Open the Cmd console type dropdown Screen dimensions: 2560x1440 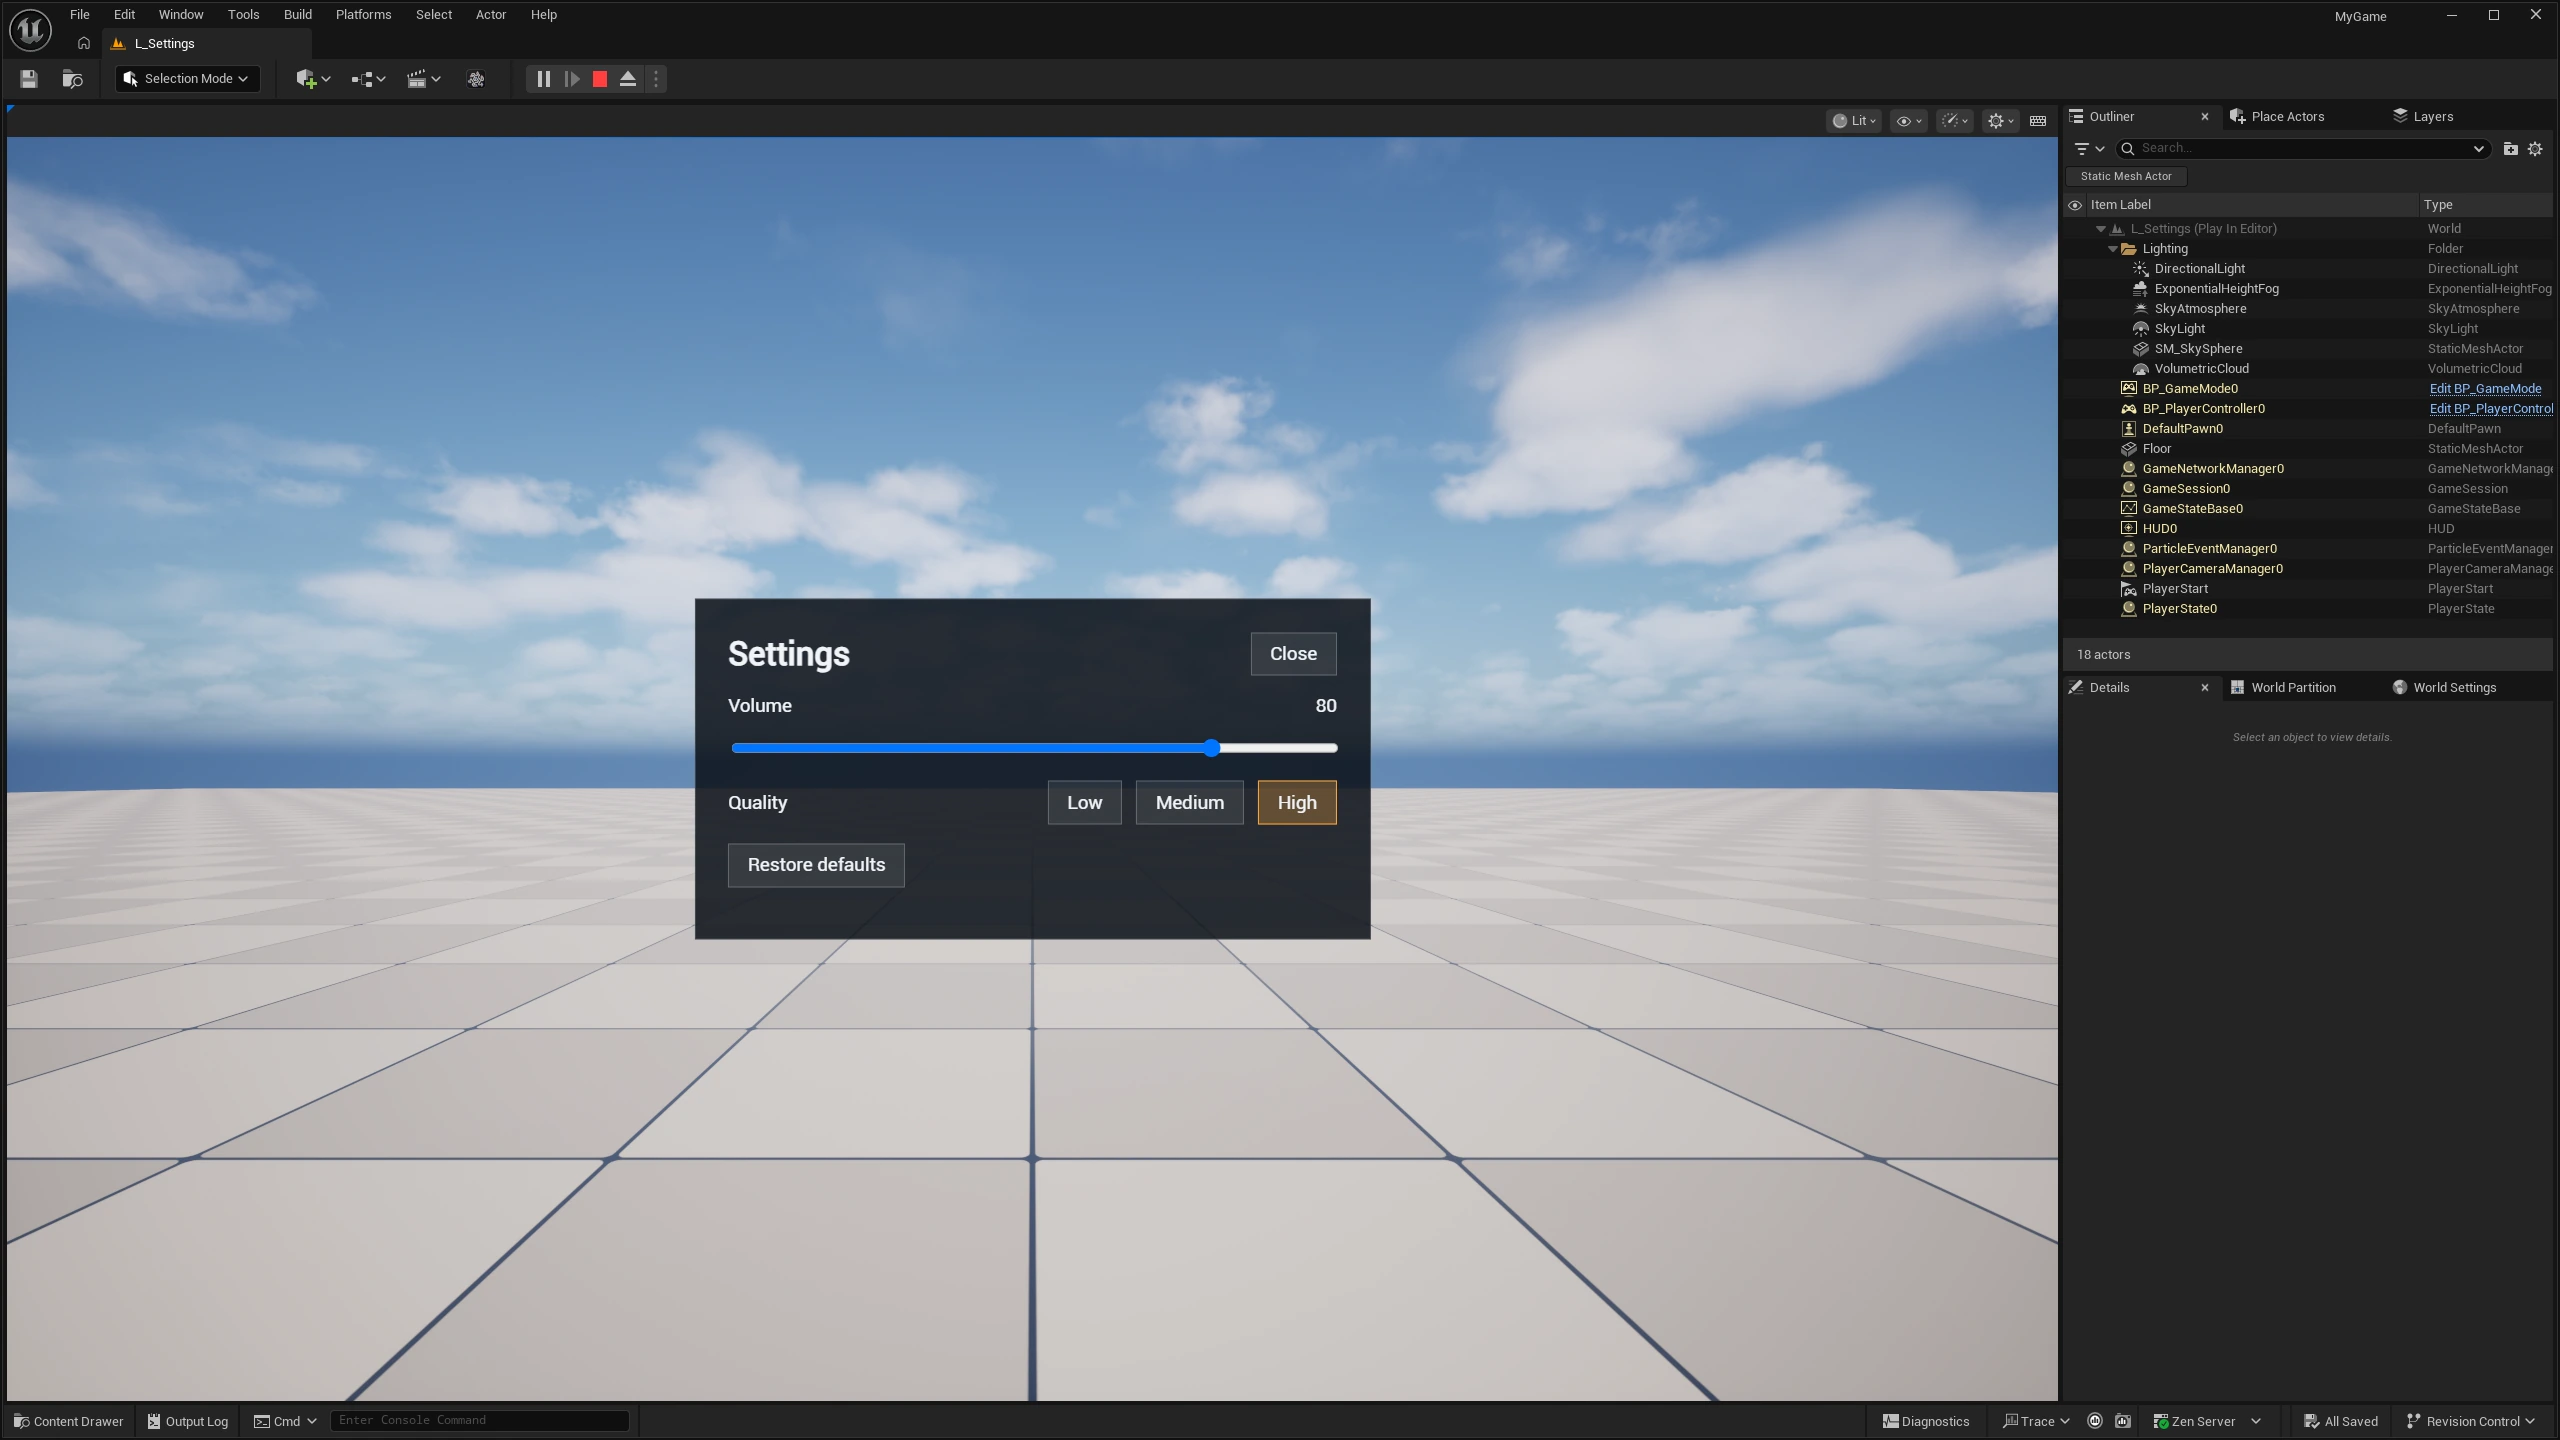point(285,1421)
